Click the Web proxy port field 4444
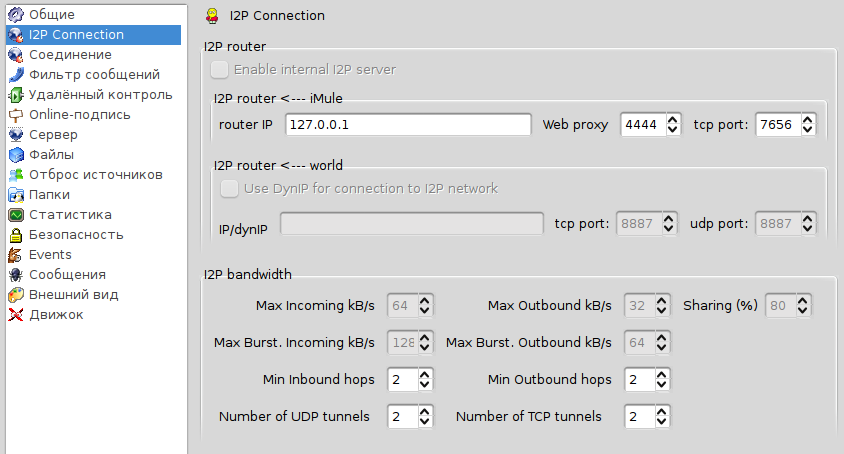 tap(643, 124)
